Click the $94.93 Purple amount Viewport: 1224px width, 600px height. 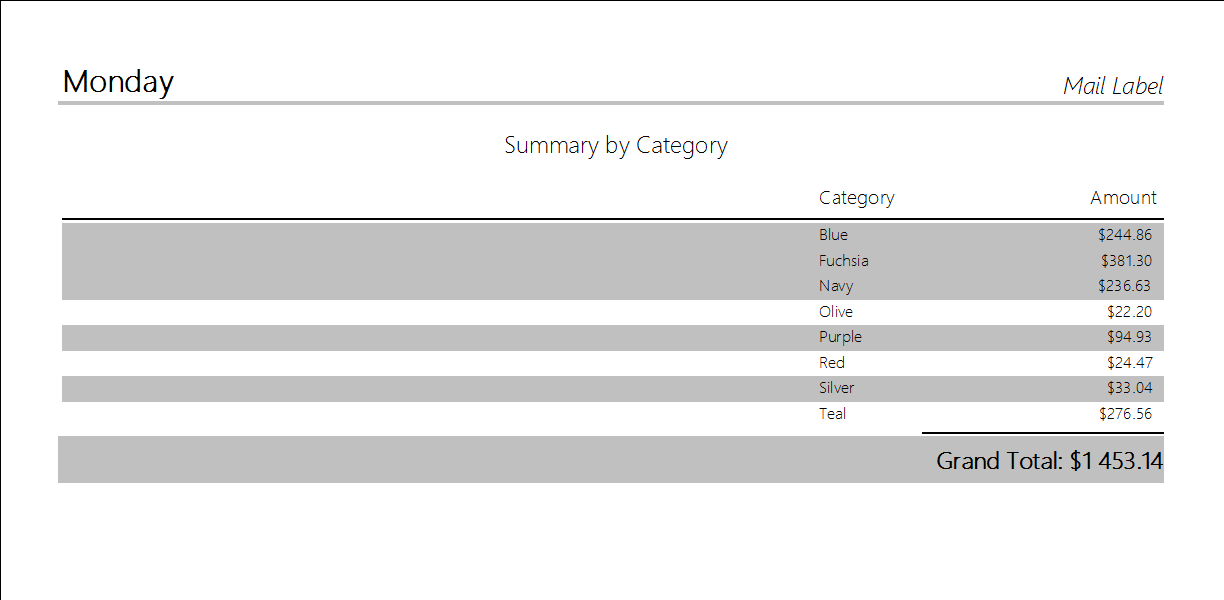pos(1129,337)
